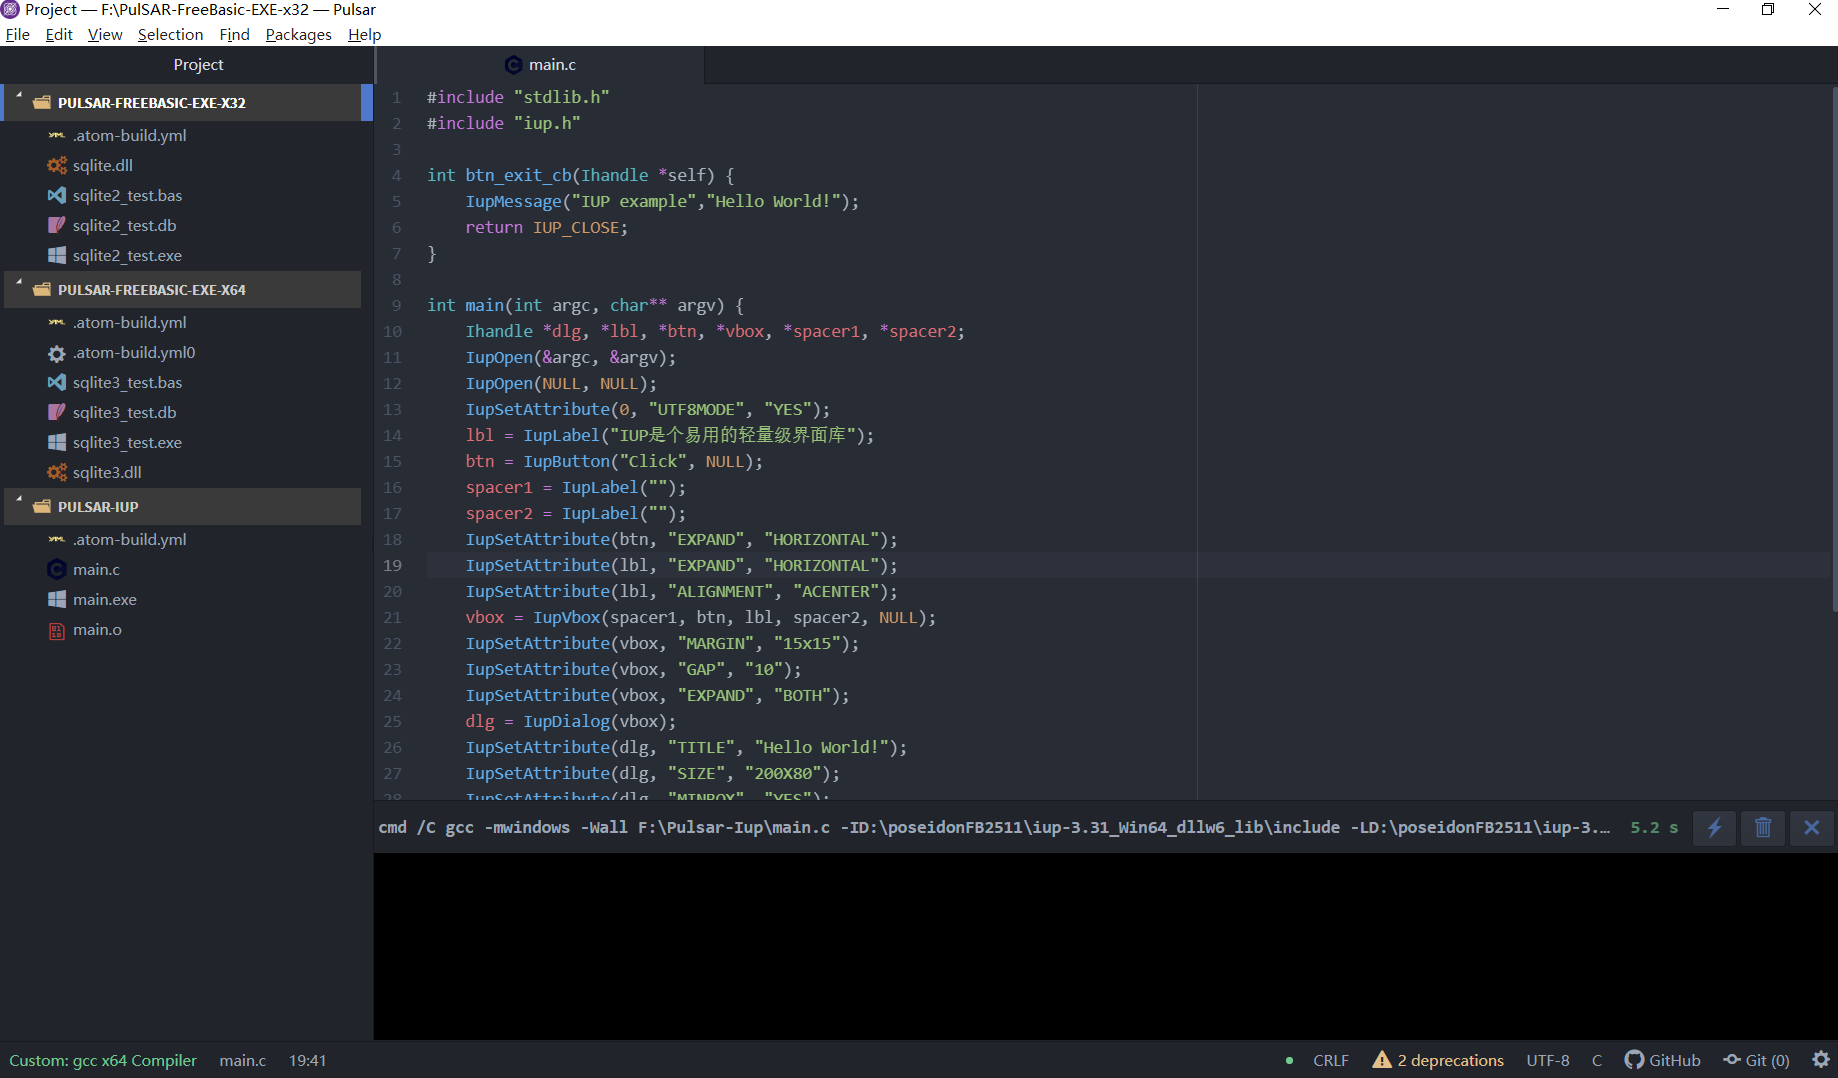Click the sqlite3_test.bas file icon
Viewport: 1838px width, 1078px height.
click(x=57, y=382)
